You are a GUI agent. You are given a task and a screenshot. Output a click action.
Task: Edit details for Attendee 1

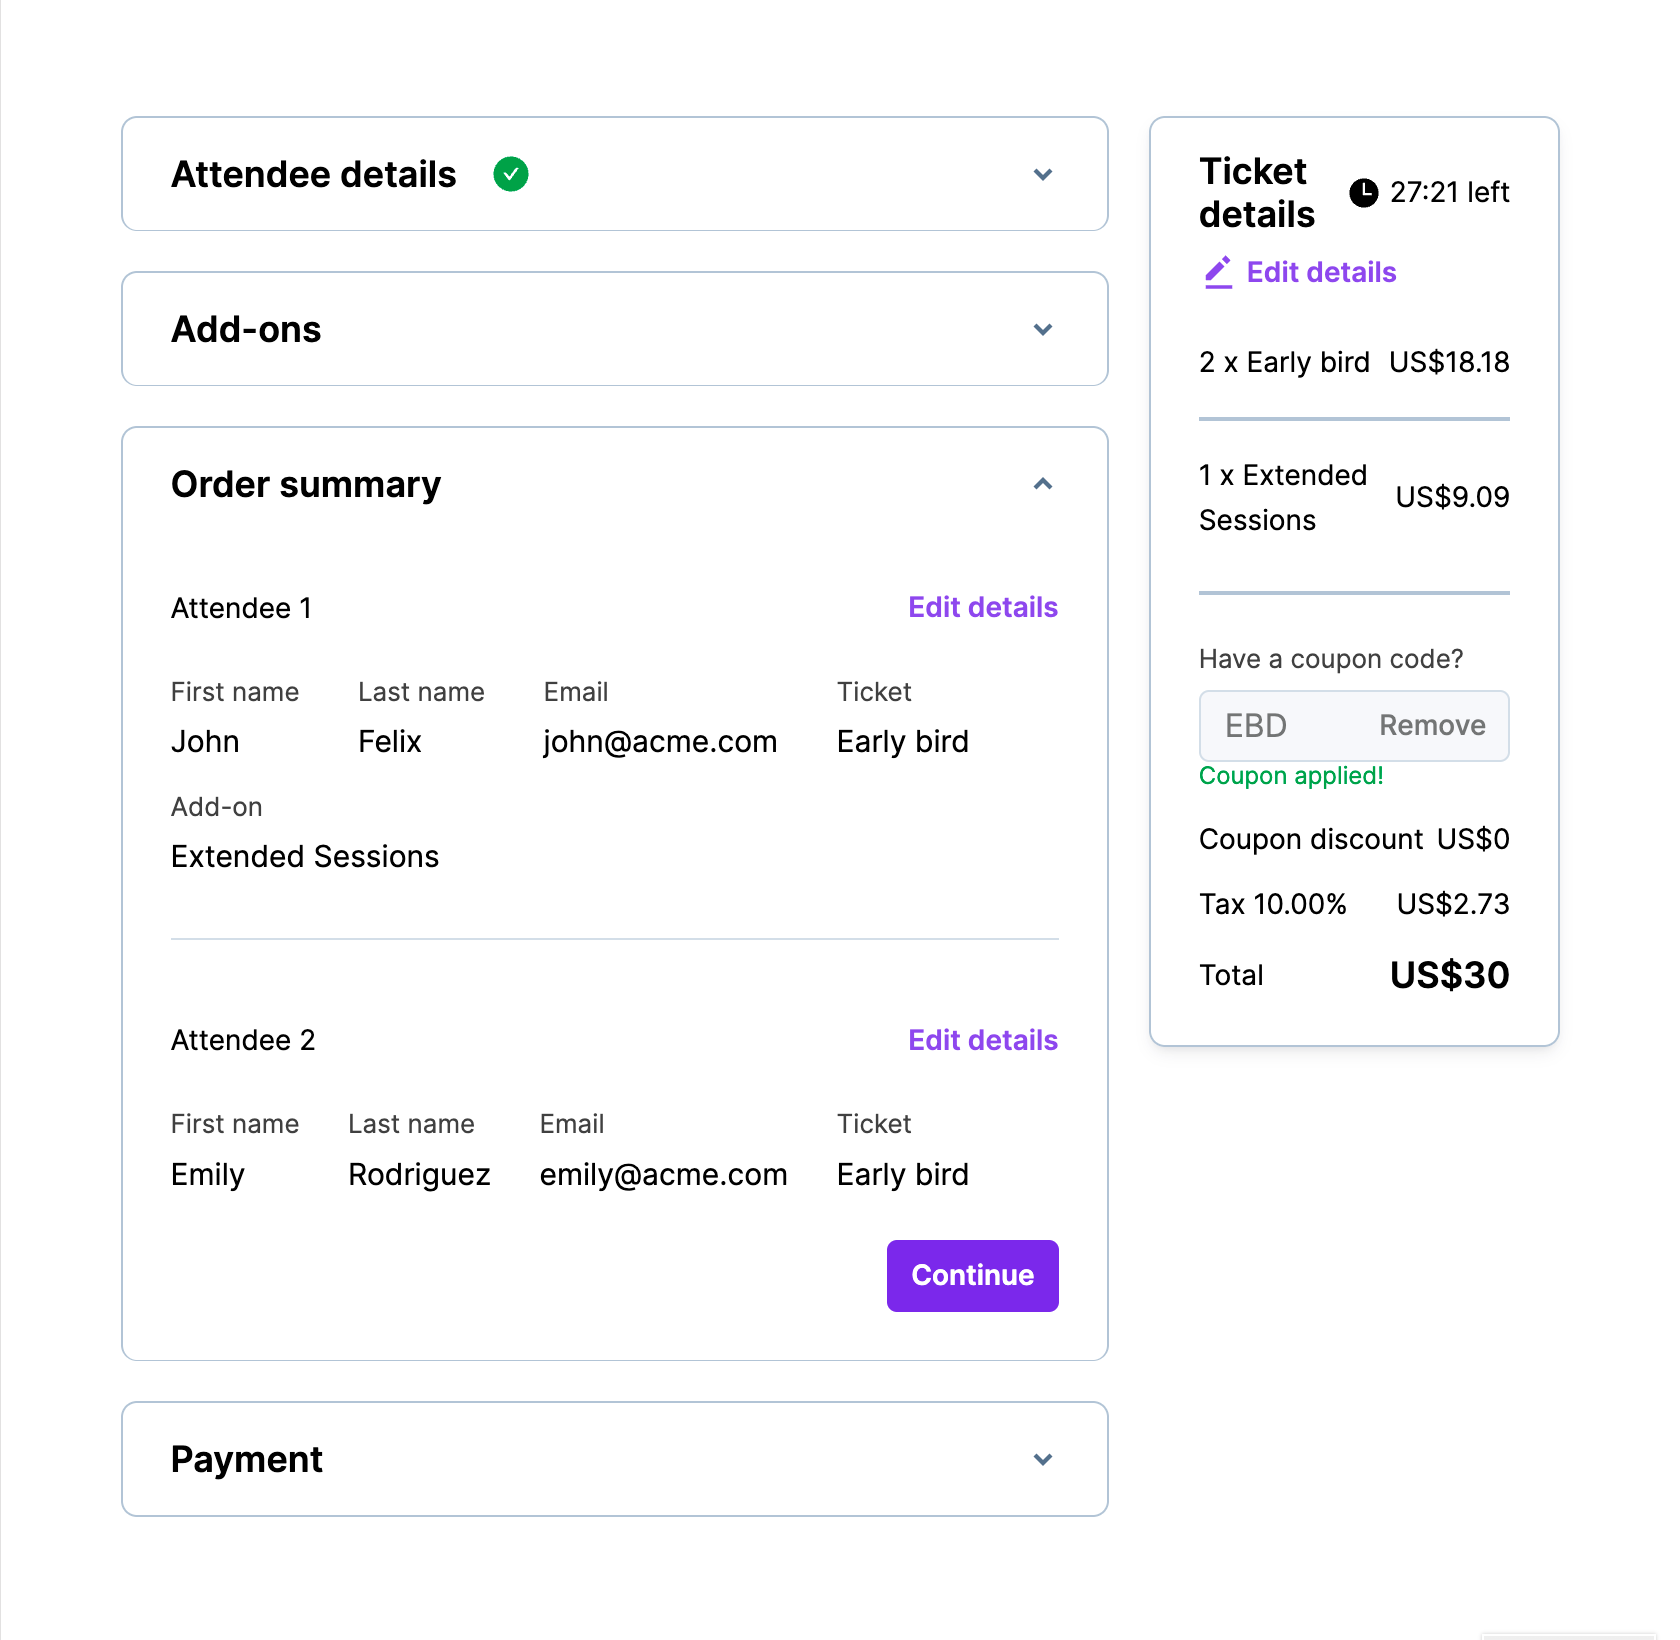[x=983, y=607]
